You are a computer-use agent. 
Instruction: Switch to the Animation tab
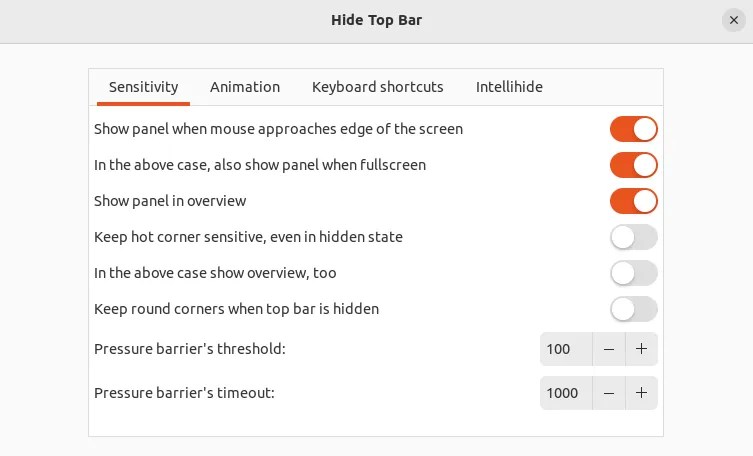pos(245,87)
